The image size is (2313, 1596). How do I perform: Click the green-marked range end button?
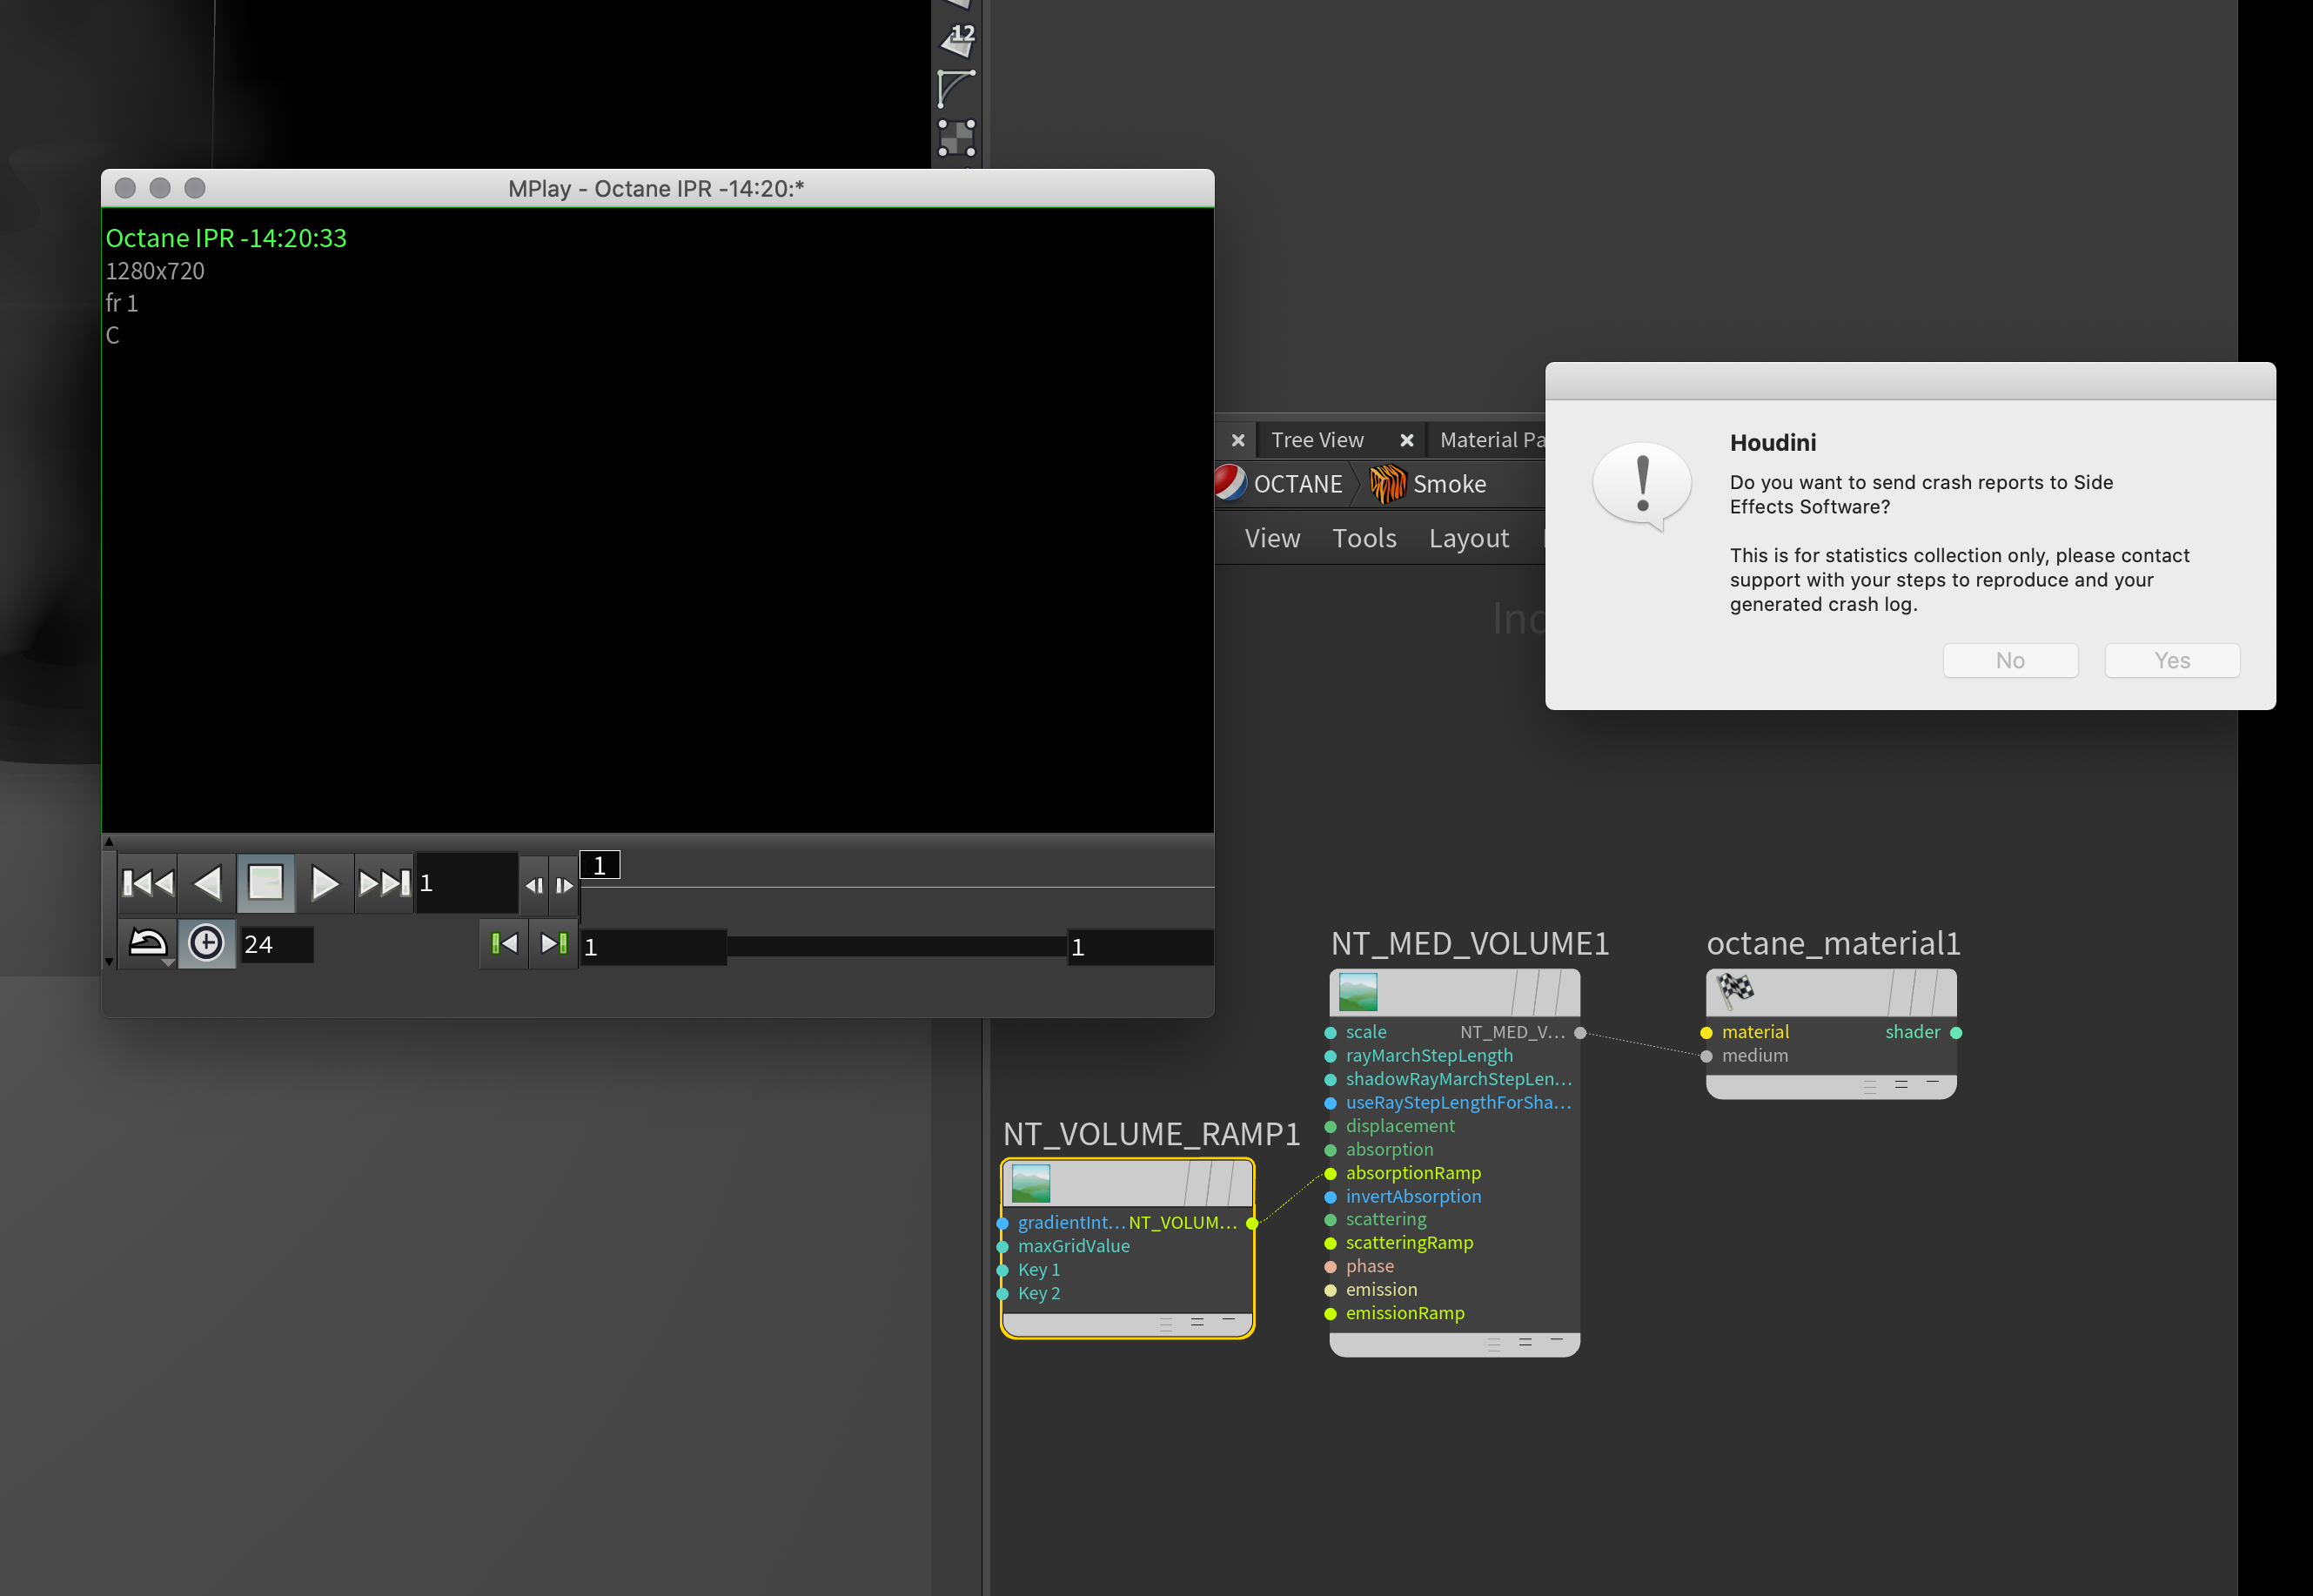553,944
